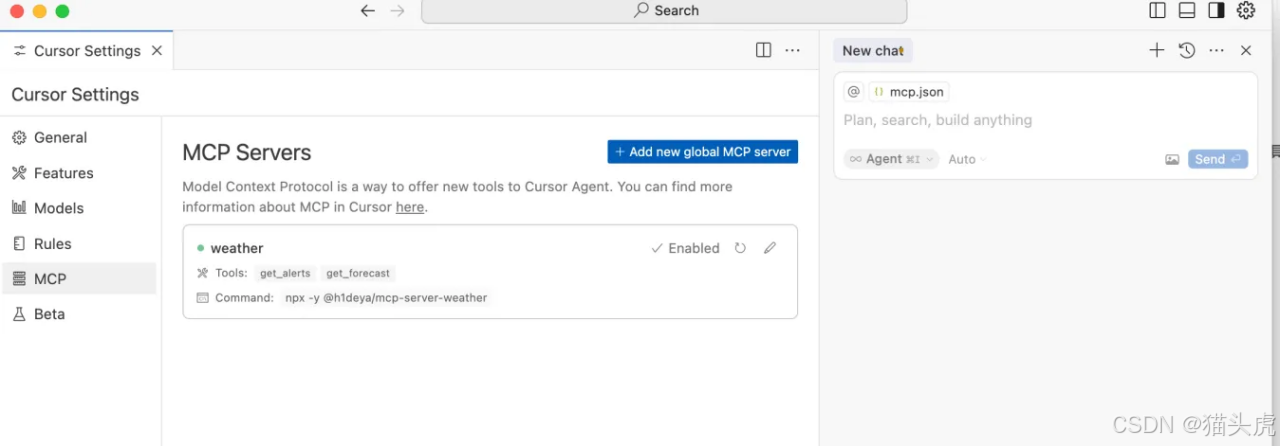Select the MCP settings section

pos(79,279)
